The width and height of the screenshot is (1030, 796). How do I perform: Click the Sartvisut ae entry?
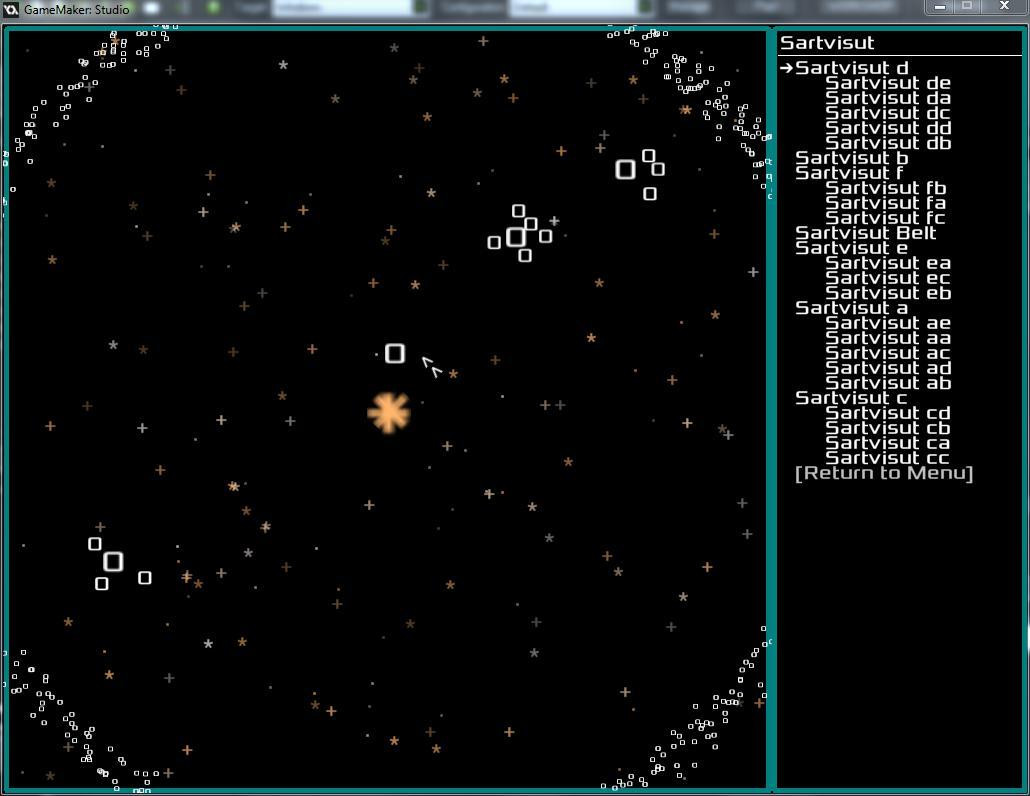click(887, 324)
